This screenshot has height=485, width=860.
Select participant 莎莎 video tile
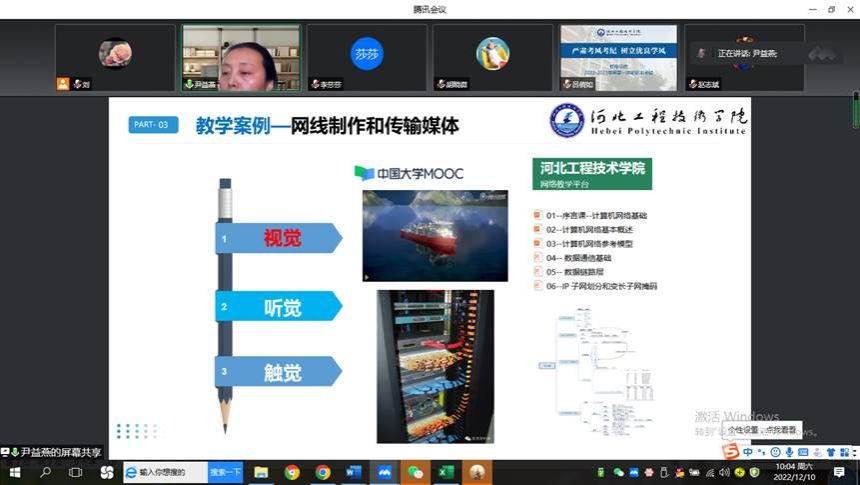tap(367, 56)
